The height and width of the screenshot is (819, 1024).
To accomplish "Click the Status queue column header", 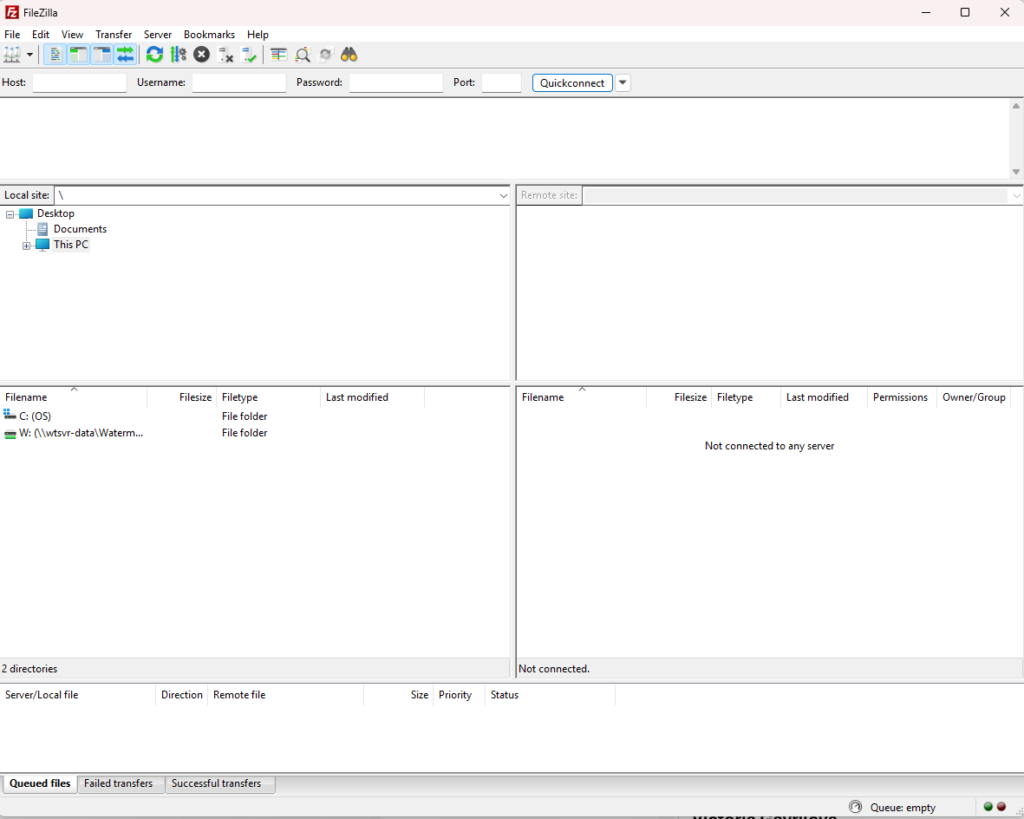I will click(550, 695).
